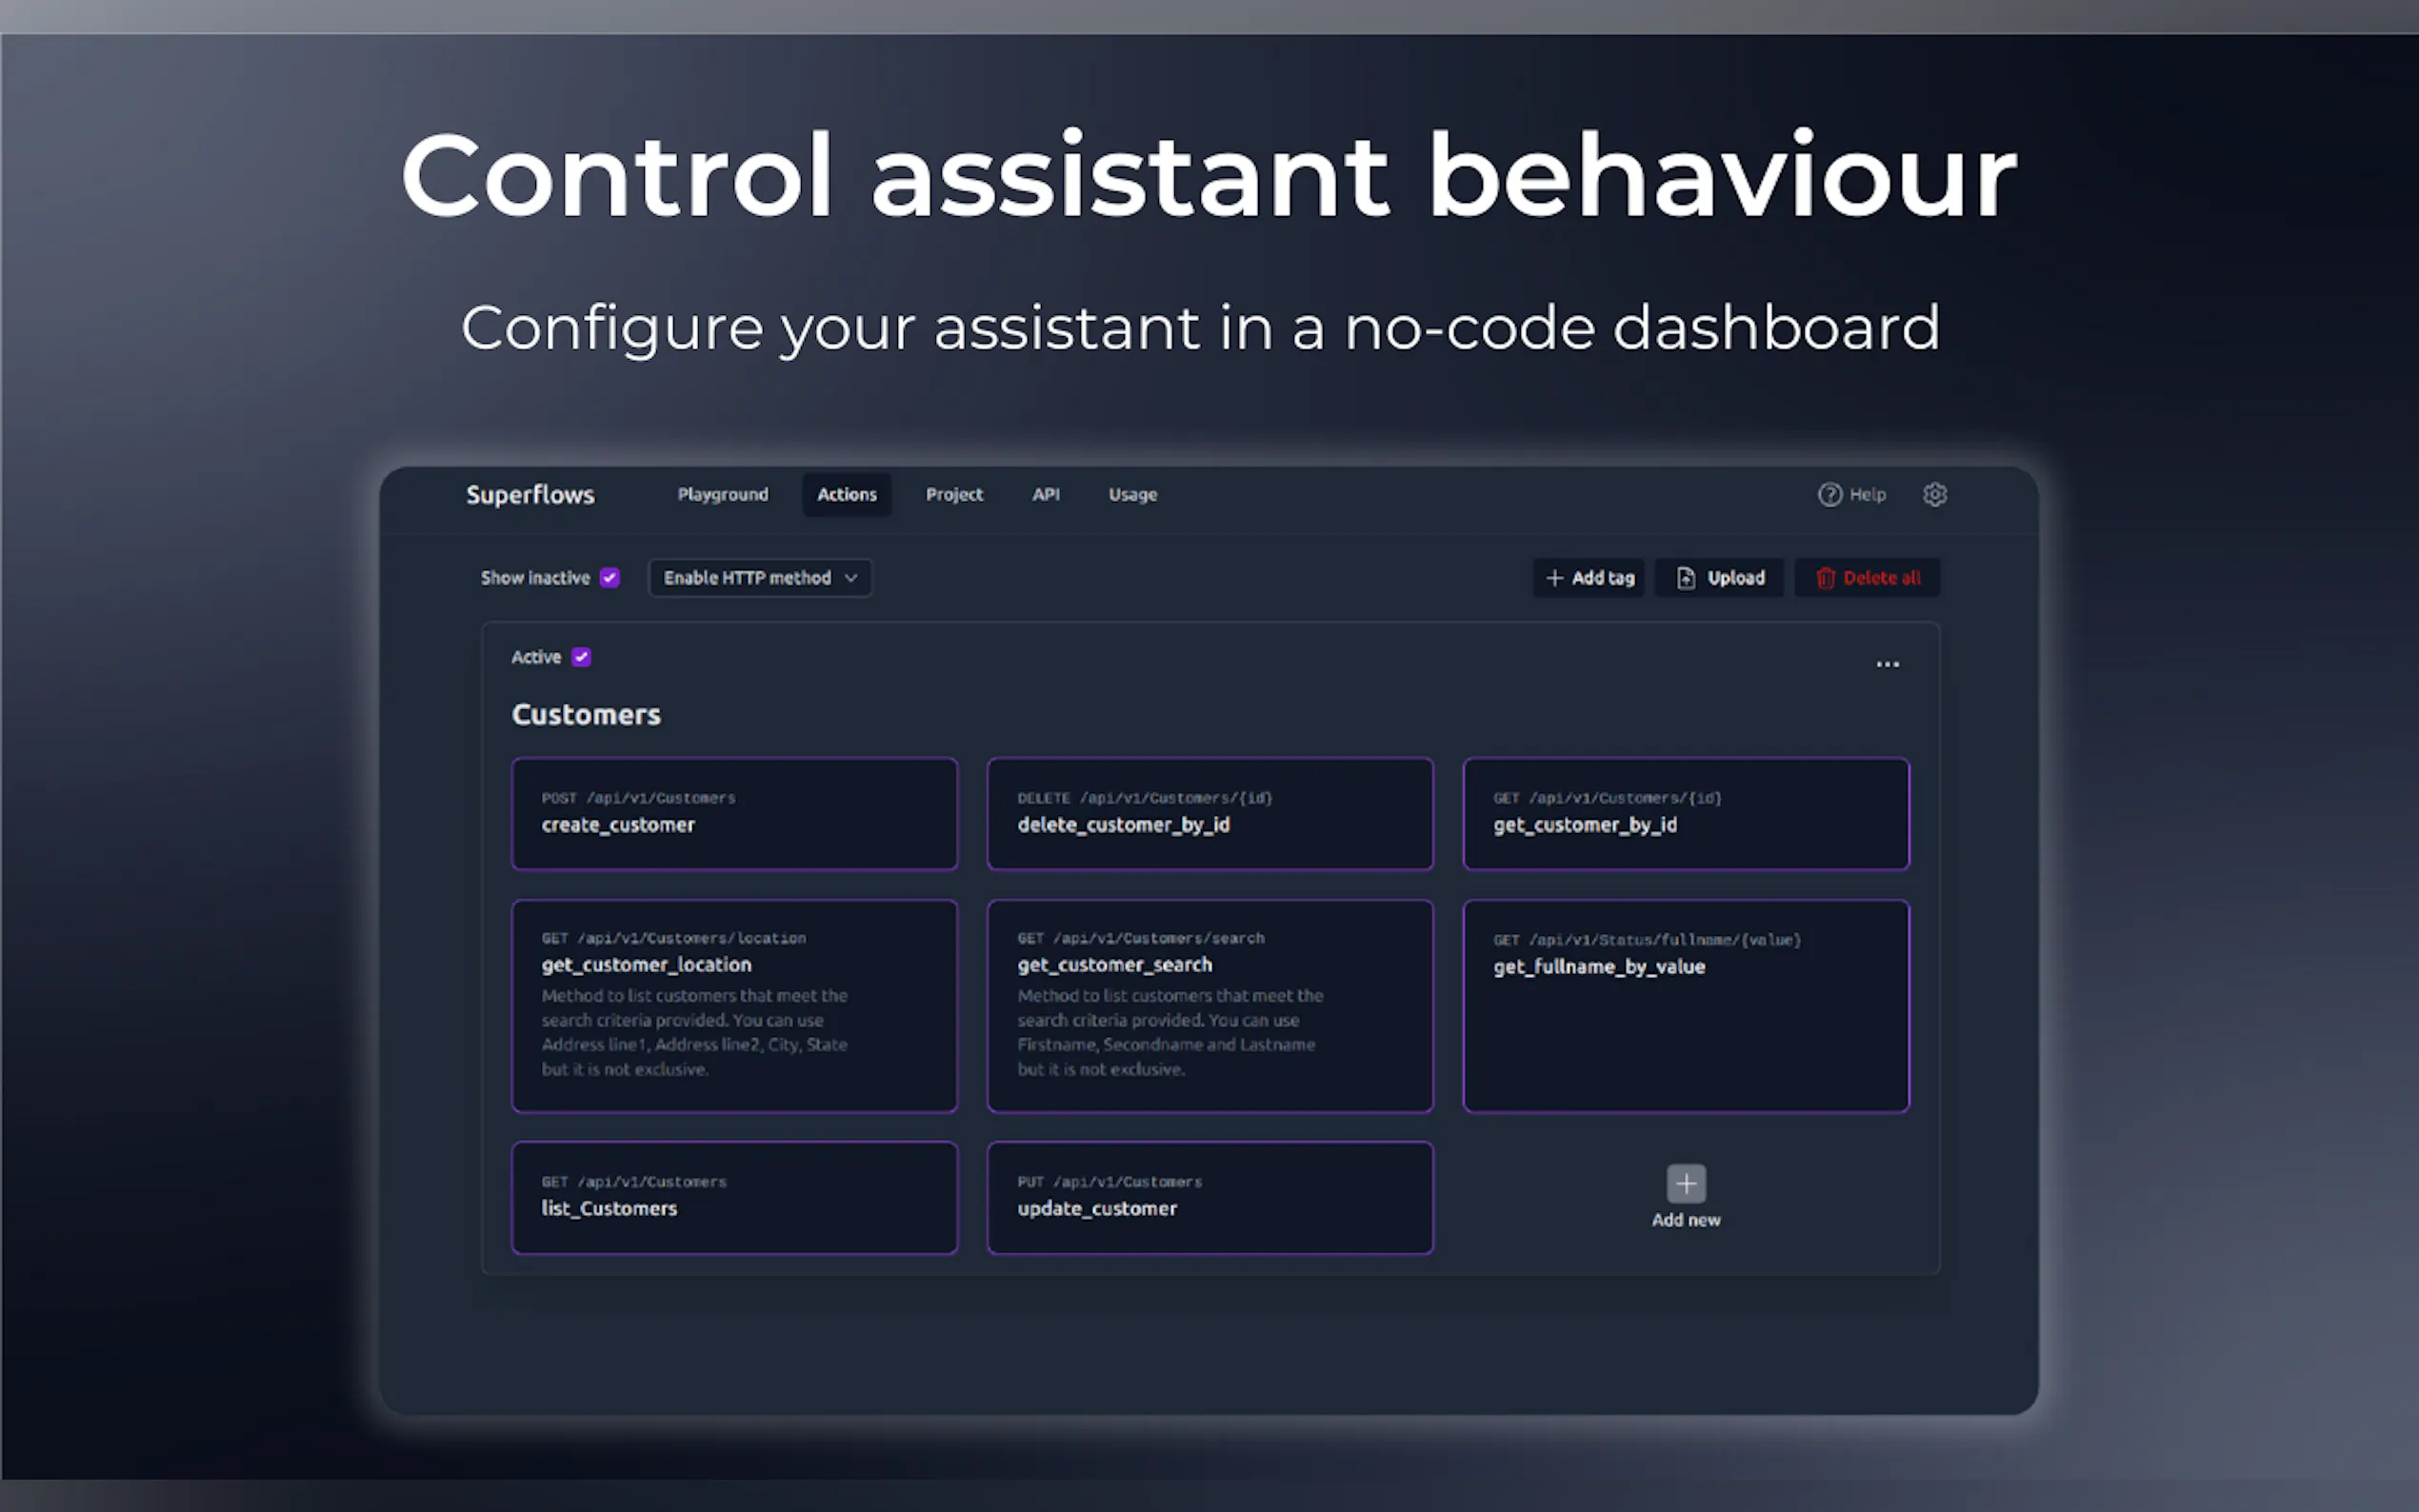Click the plus icon for Add new
This screenshot has height=1512, width=2419.
1685,1184
